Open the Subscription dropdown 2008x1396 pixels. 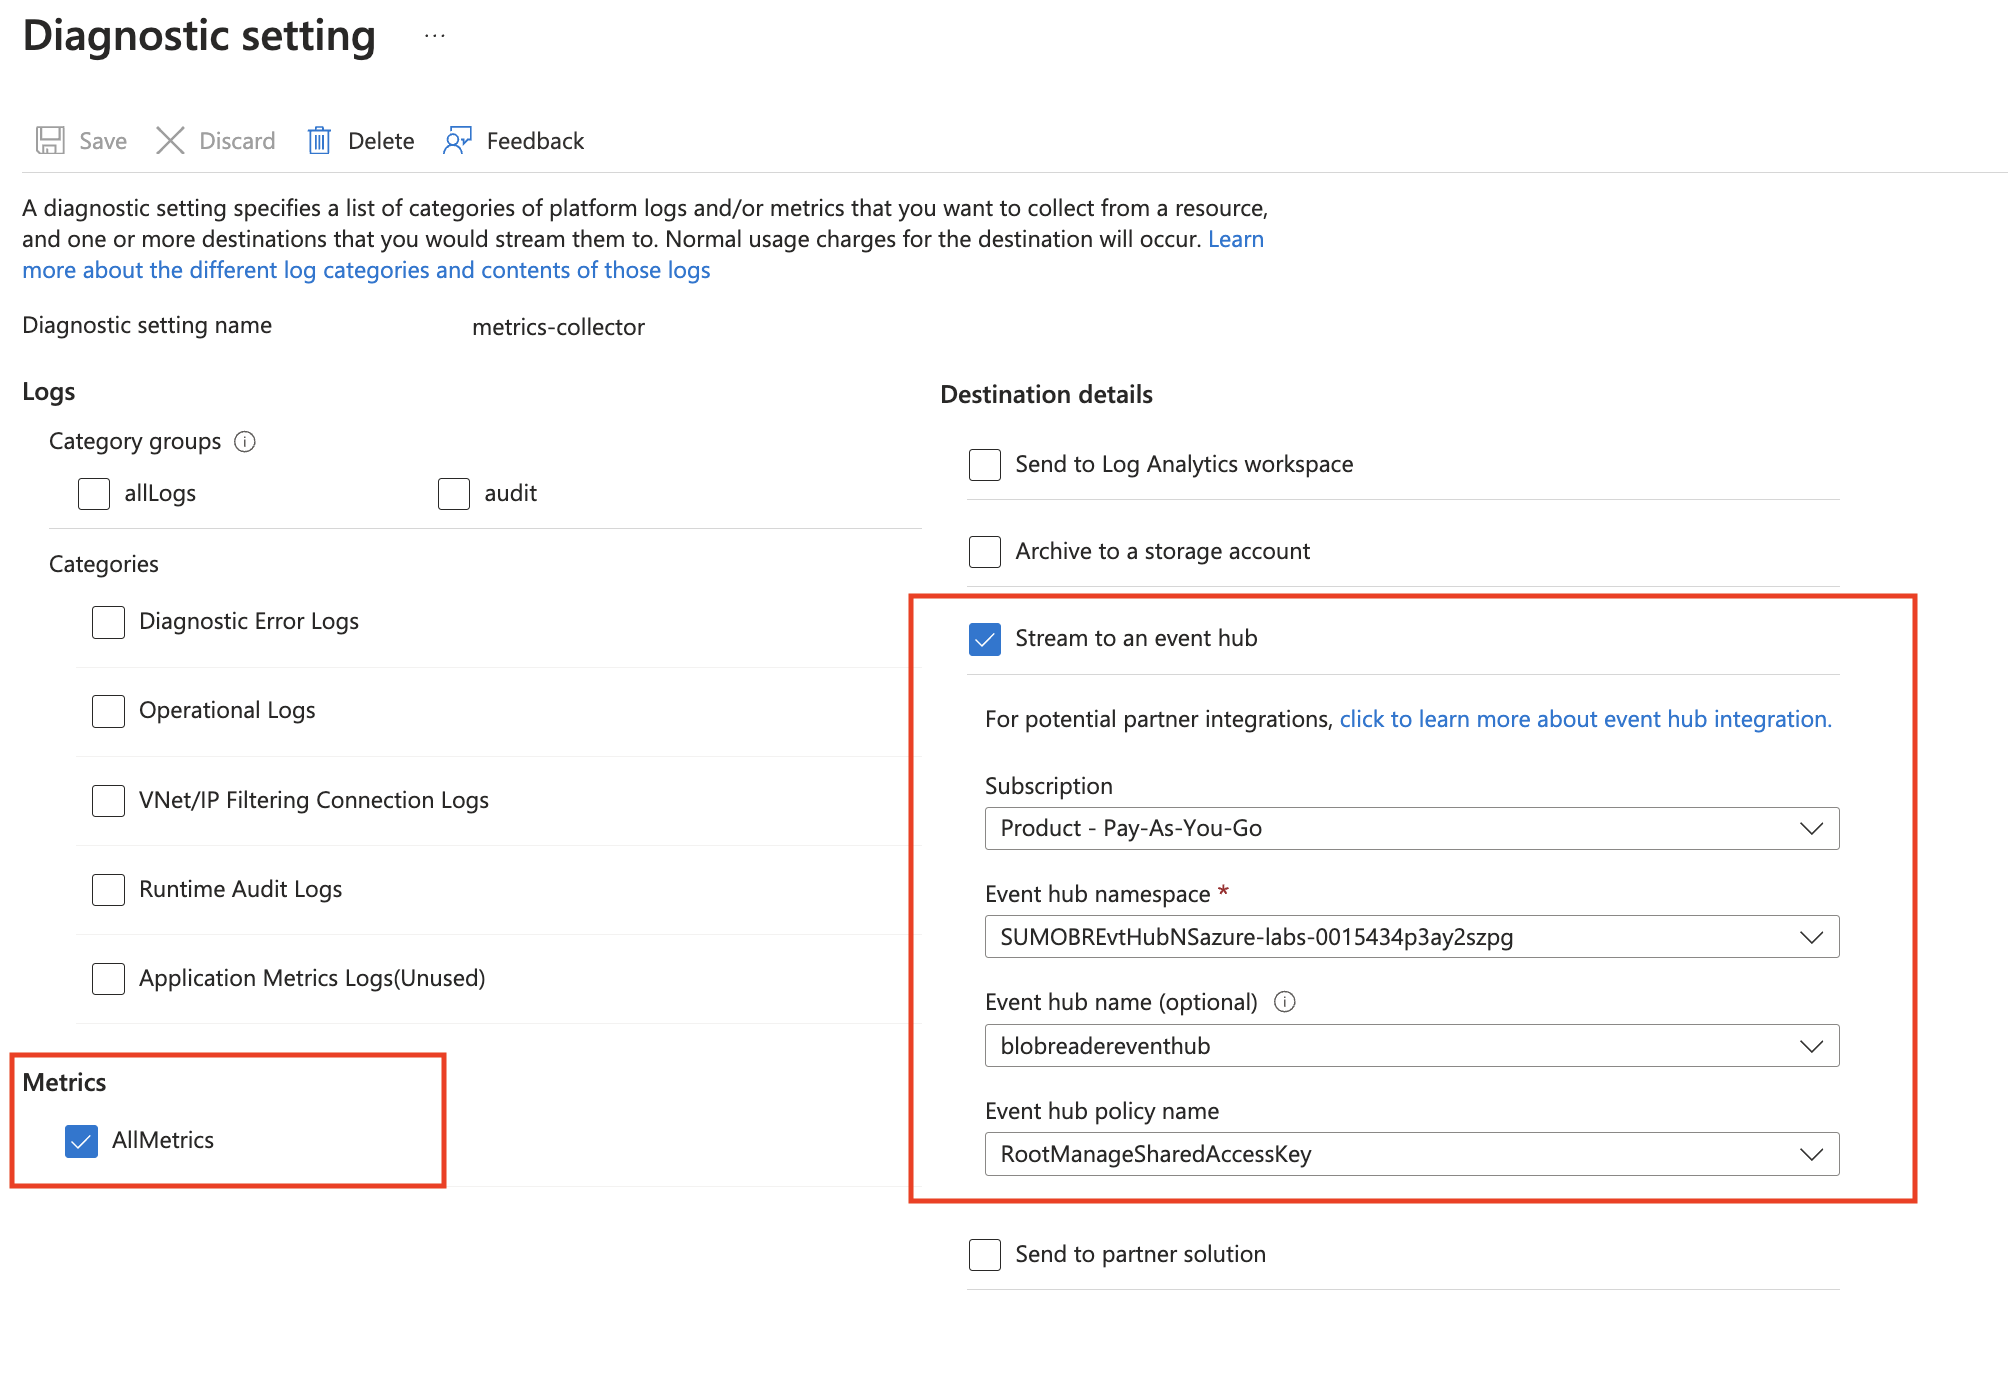[x=1412, y=828]
